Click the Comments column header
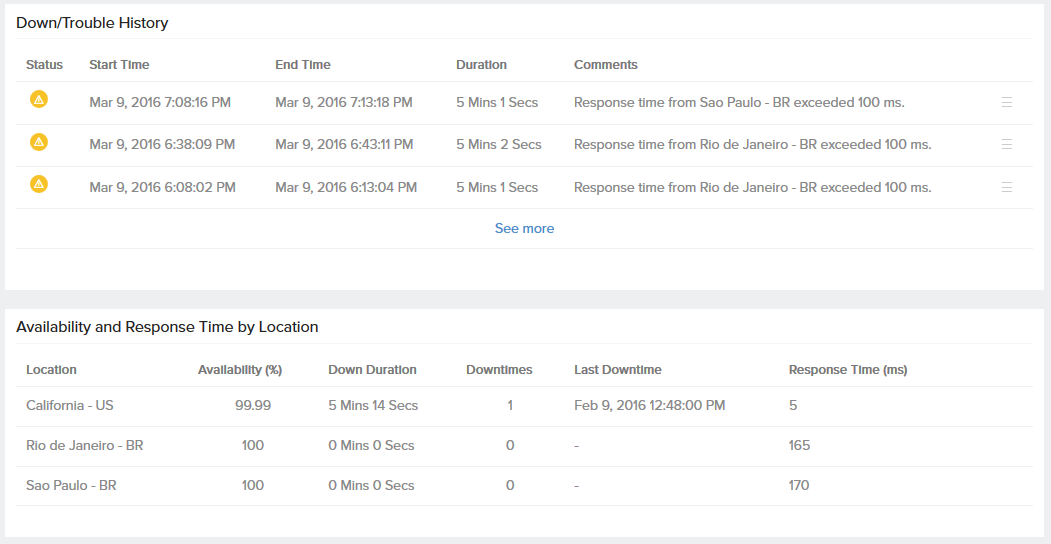This screenshot has height=544, width=1051. point(605,65)
